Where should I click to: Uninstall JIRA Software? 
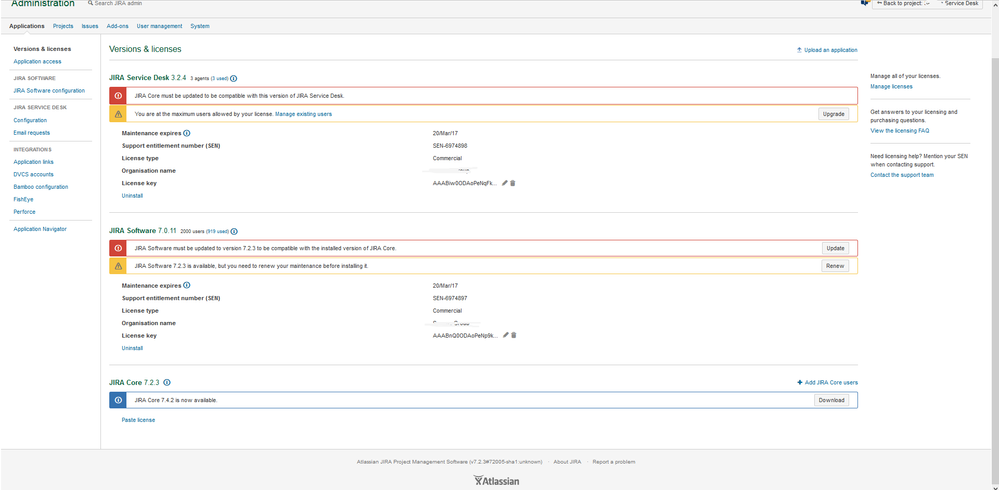(x=132, y=348)
